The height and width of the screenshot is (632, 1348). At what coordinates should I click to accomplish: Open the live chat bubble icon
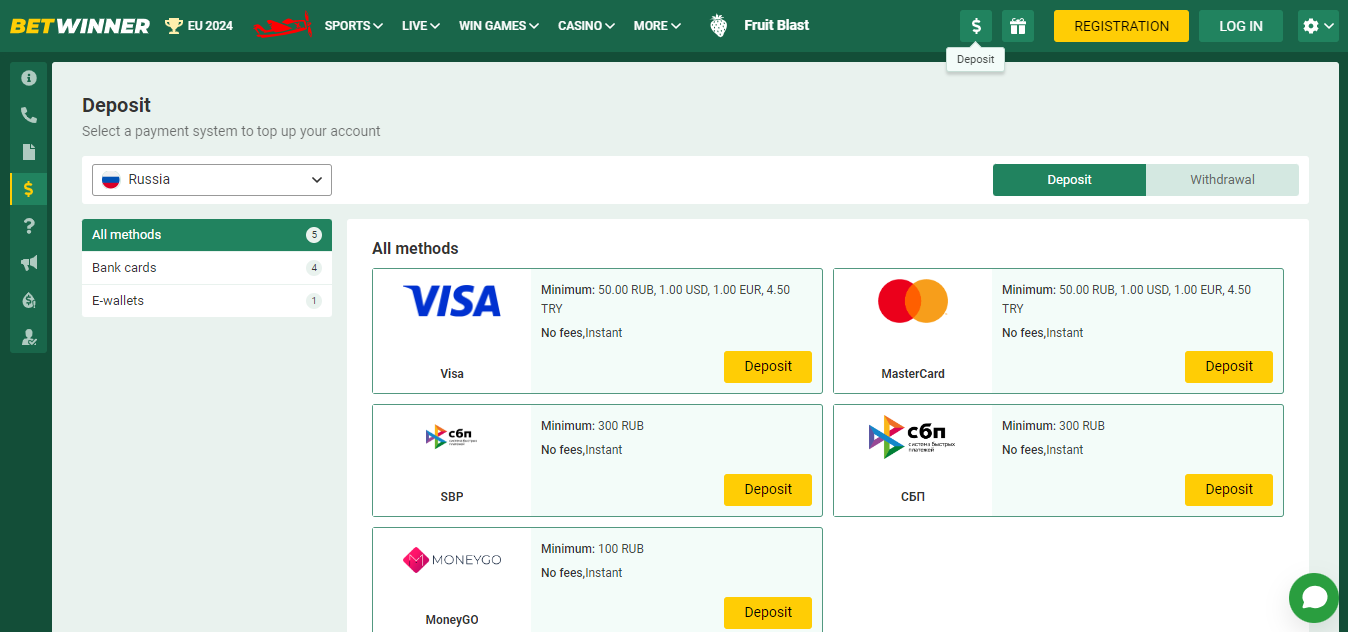(1313, 598)
